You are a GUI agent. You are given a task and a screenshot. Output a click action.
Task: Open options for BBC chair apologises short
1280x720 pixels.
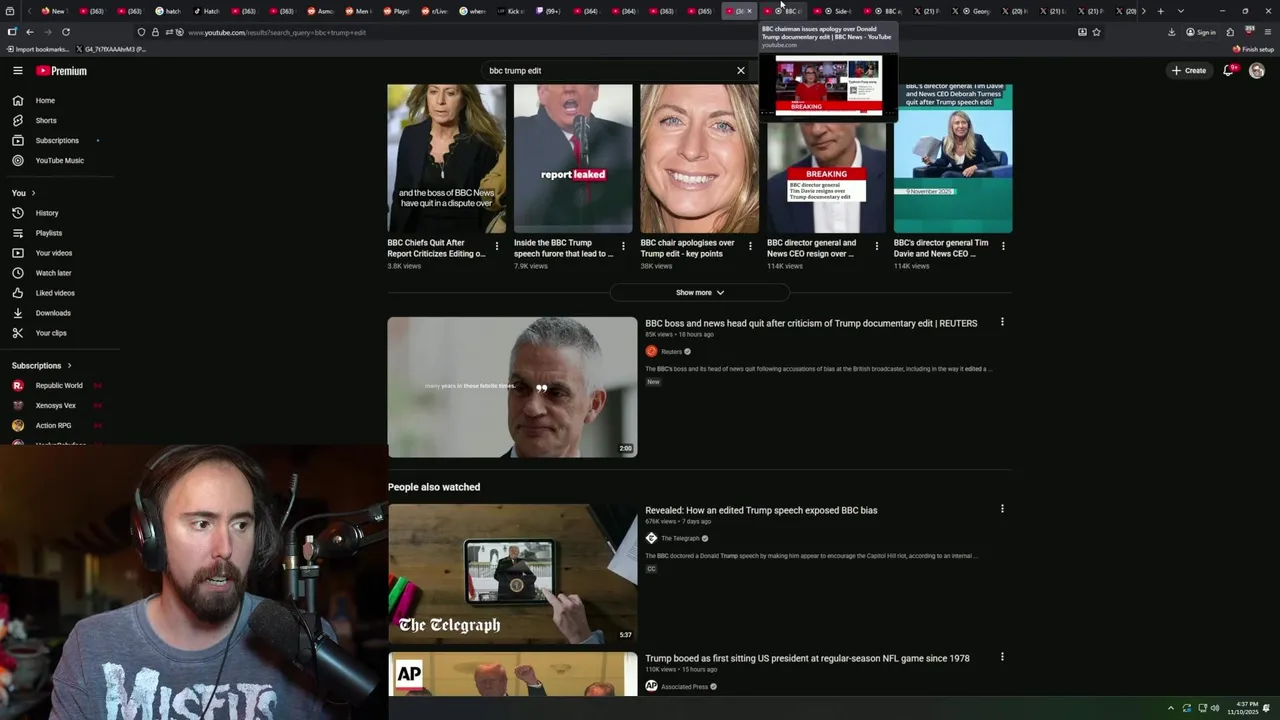tap(750, 246)
